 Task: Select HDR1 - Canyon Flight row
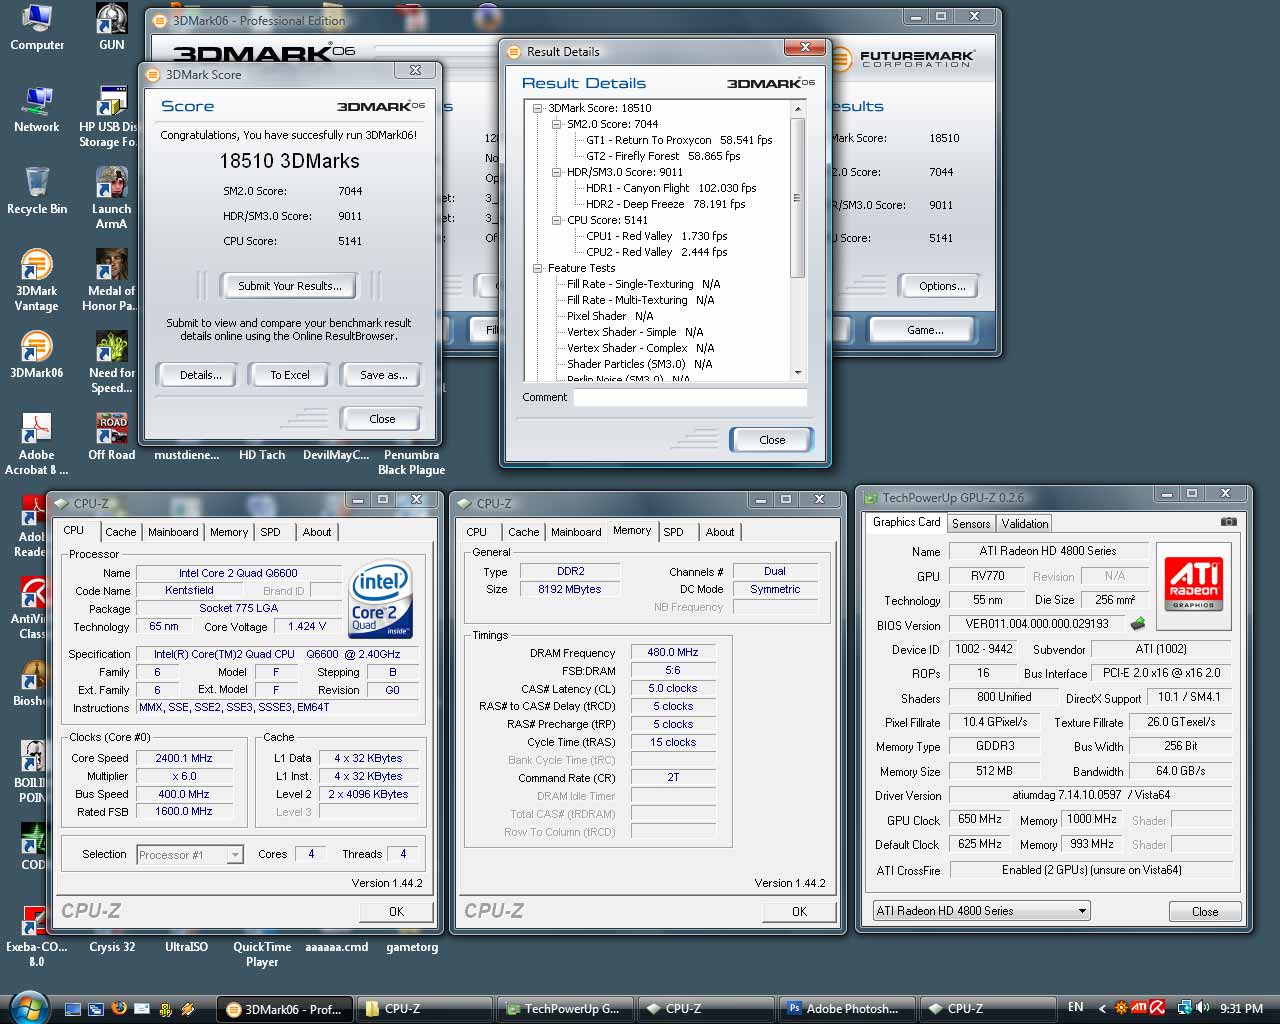[x=671, y=188]
